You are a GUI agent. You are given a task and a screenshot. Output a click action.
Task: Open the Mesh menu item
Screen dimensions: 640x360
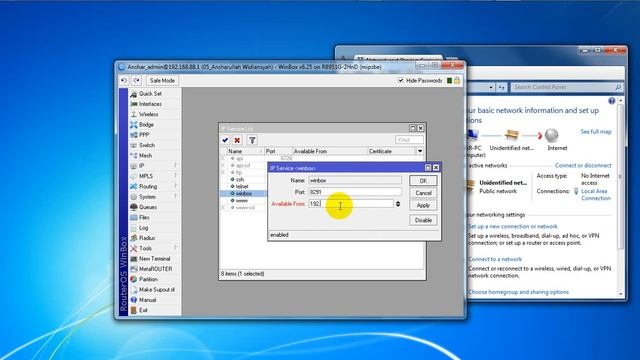pos(145,156)
